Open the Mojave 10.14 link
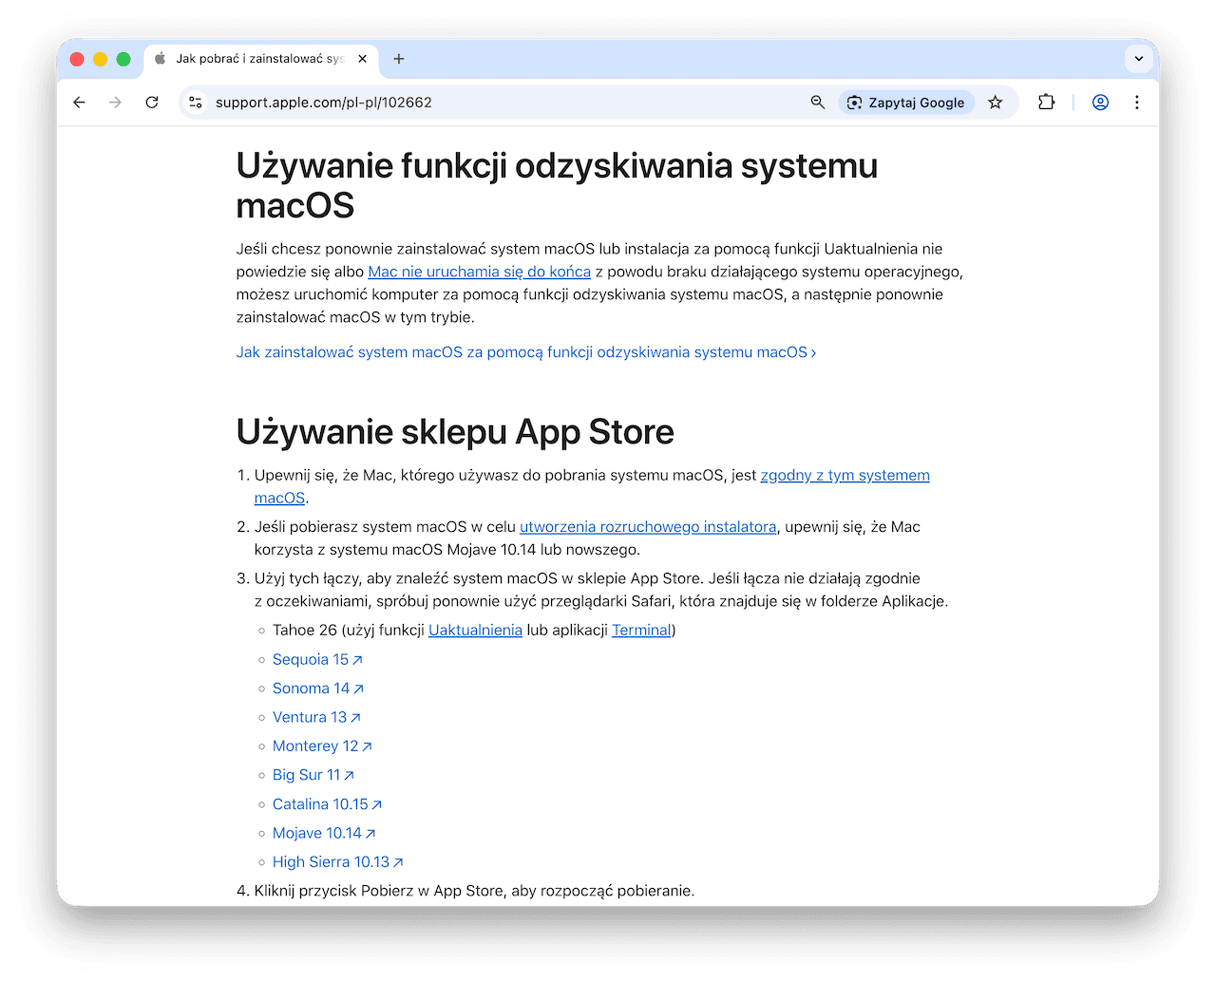Viewport: 1216px width, 981px height. point(318,832)
